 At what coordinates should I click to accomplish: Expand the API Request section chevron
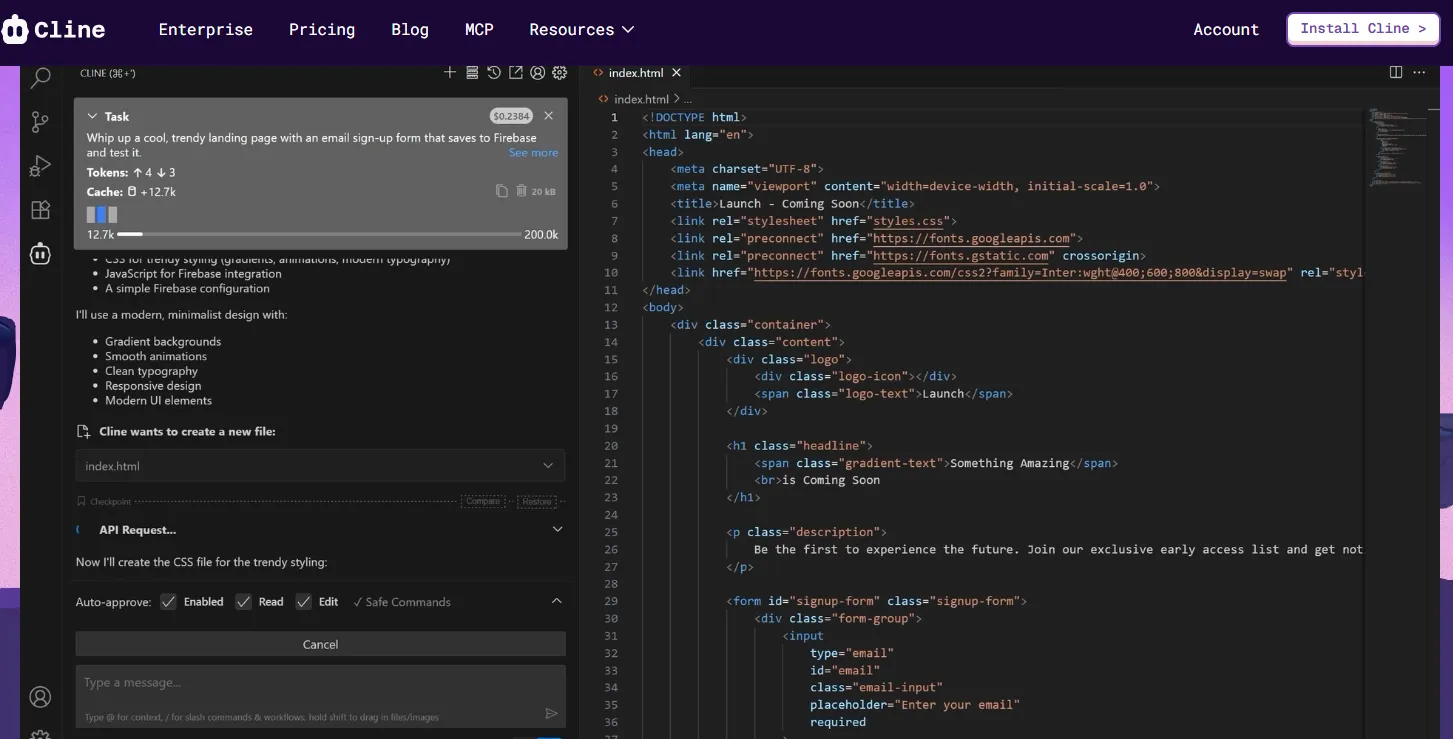point(557,530)
